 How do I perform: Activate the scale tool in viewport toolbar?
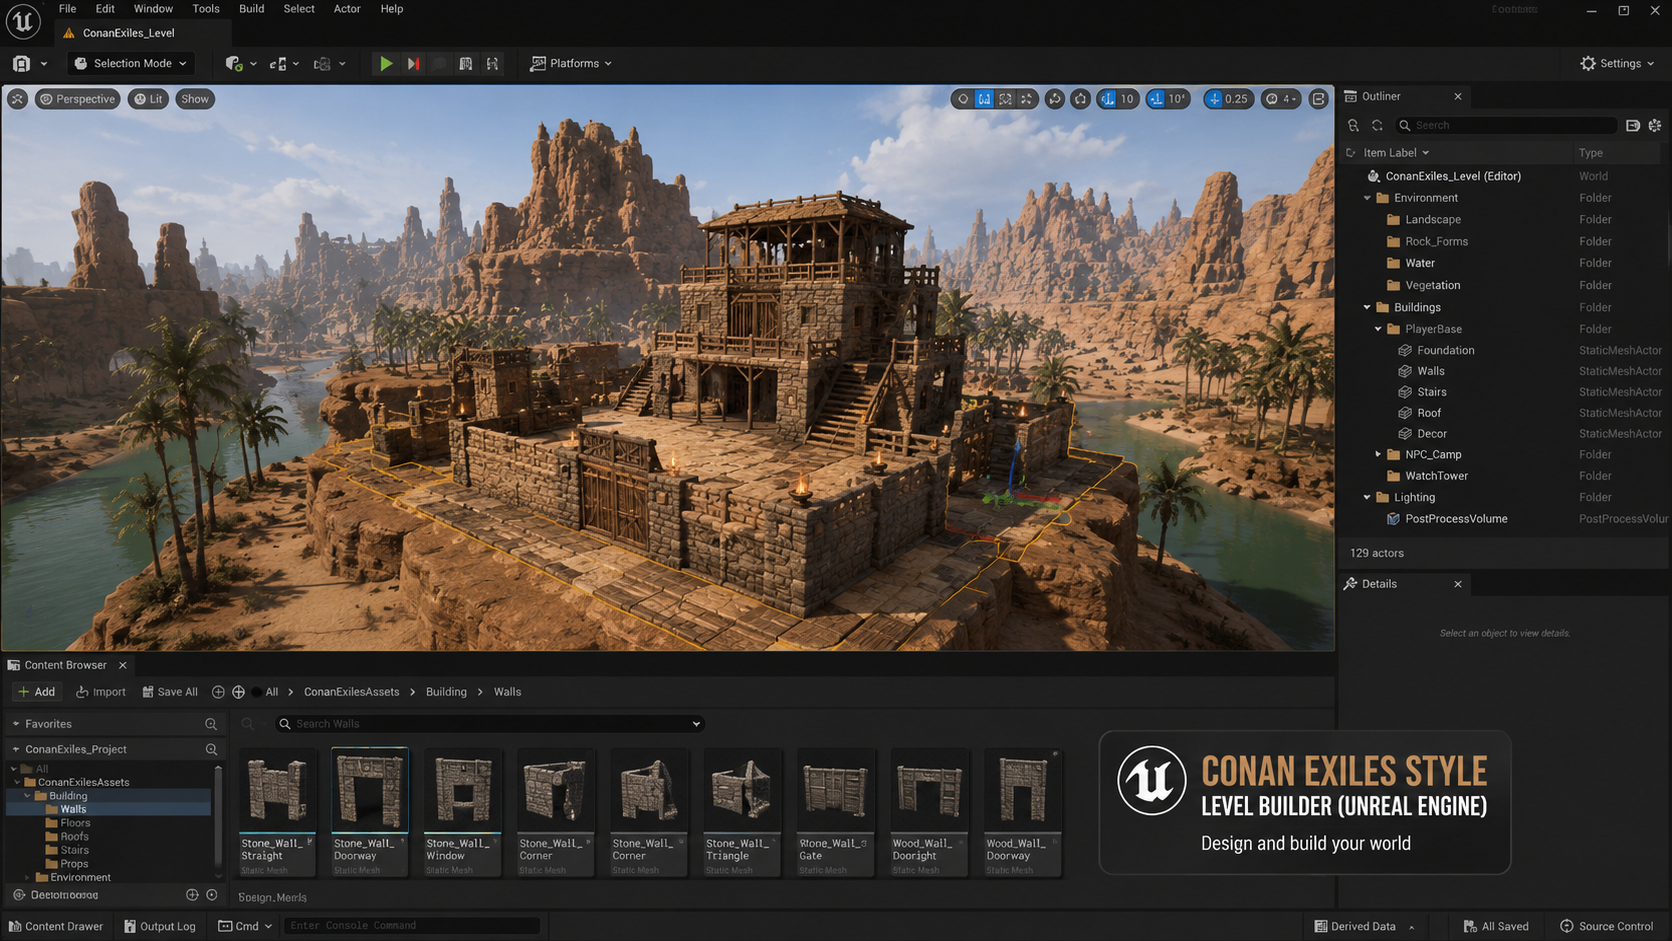click(1026, 99)
